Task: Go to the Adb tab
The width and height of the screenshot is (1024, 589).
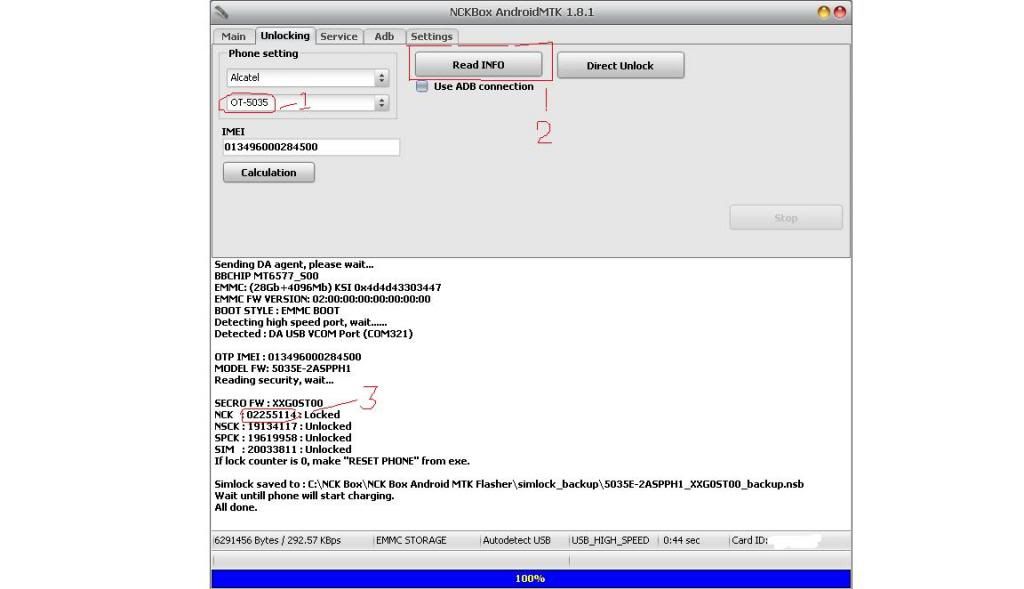Action: click(384, 36)
